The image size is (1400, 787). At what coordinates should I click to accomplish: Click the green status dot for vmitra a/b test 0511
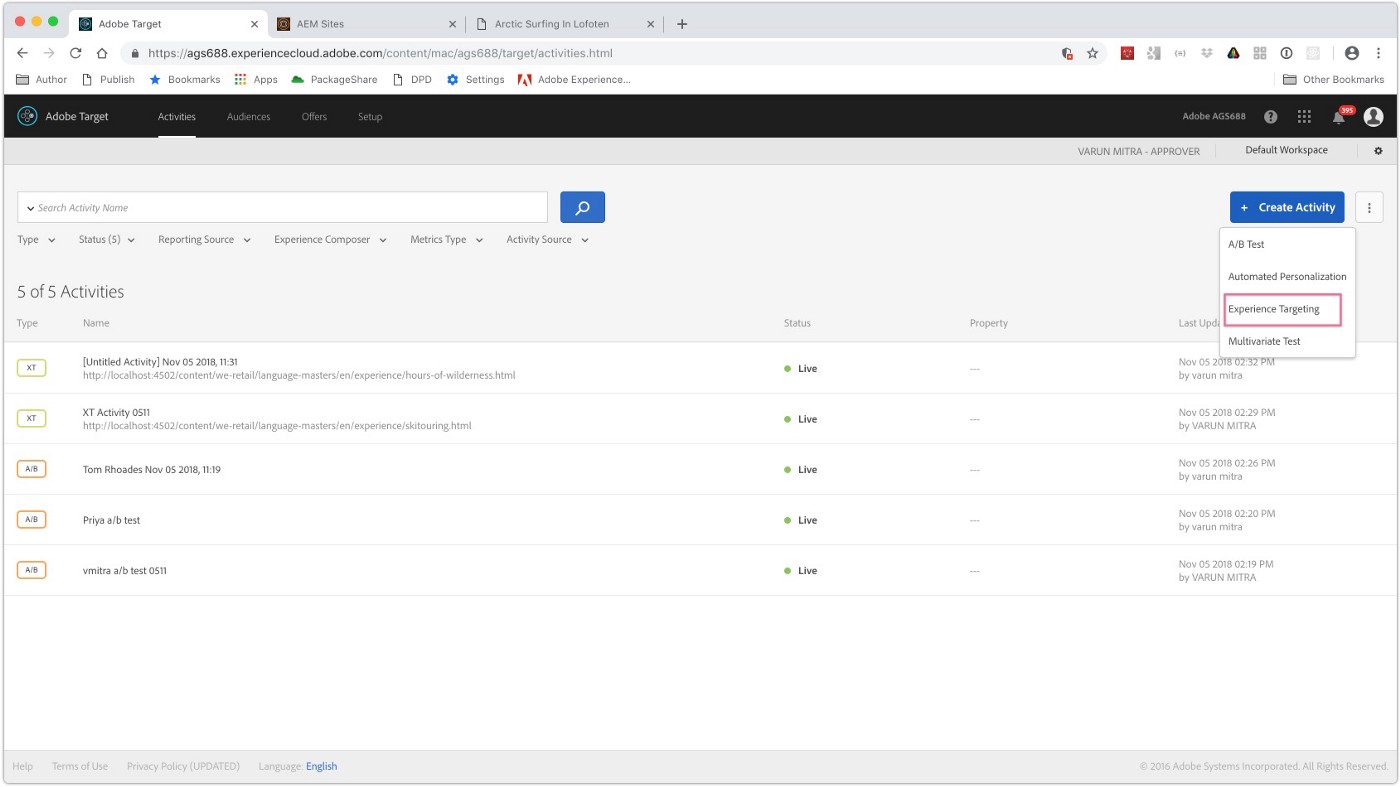[787, 570]
